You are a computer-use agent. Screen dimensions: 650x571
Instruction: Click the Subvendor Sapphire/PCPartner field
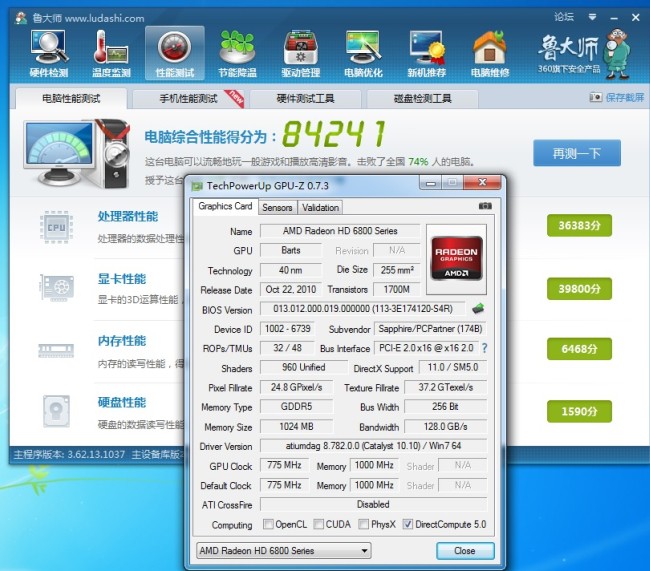(x=430, y=329)
